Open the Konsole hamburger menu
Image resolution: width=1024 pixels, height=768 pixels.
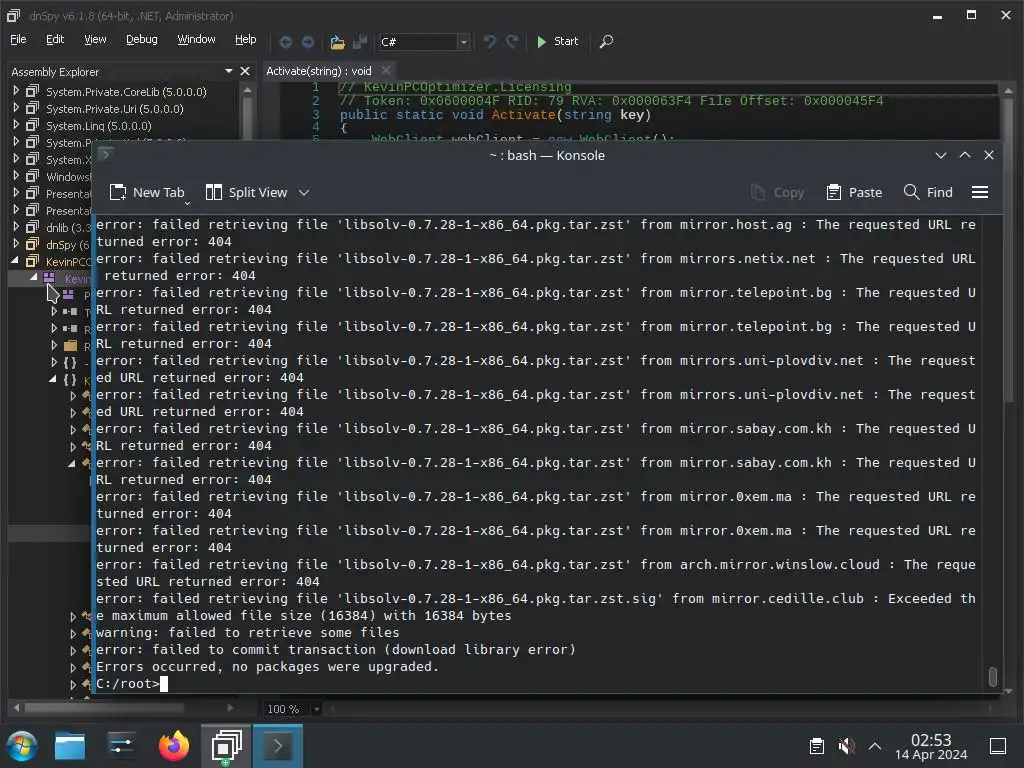pos(980,192)
